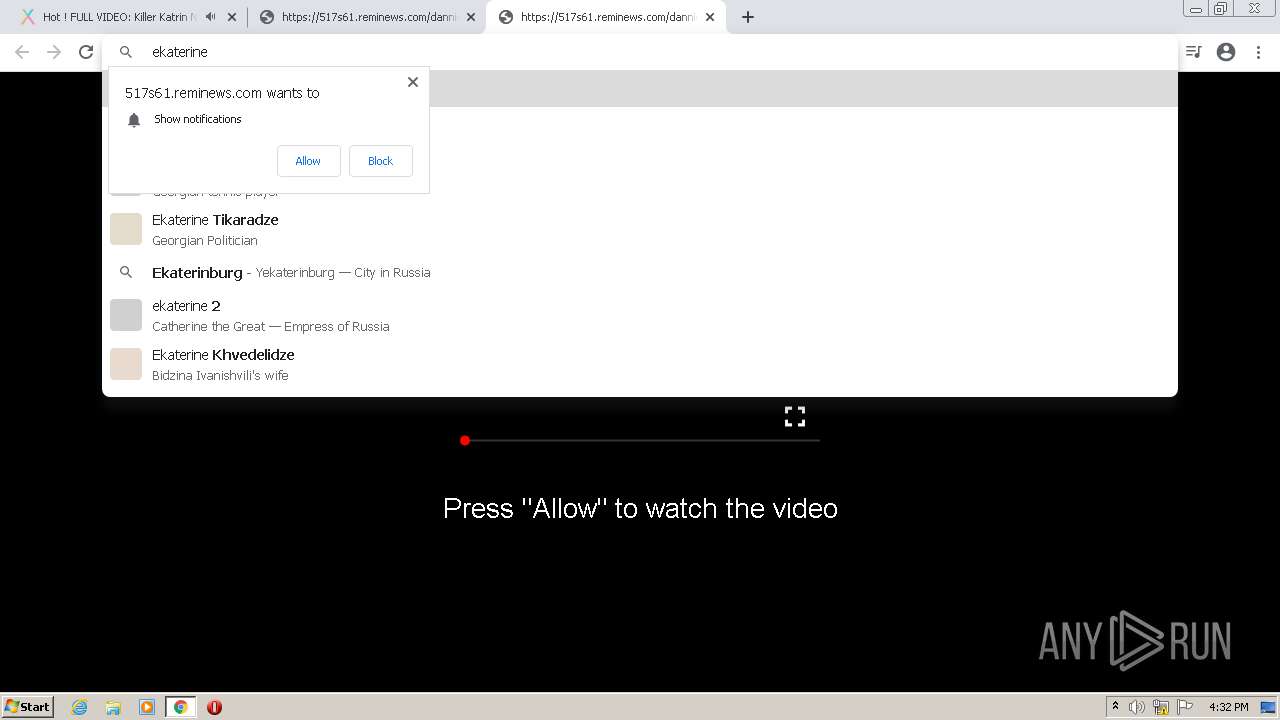Seek along the video progress bar

pyautogui.click(x=640, y=440)
